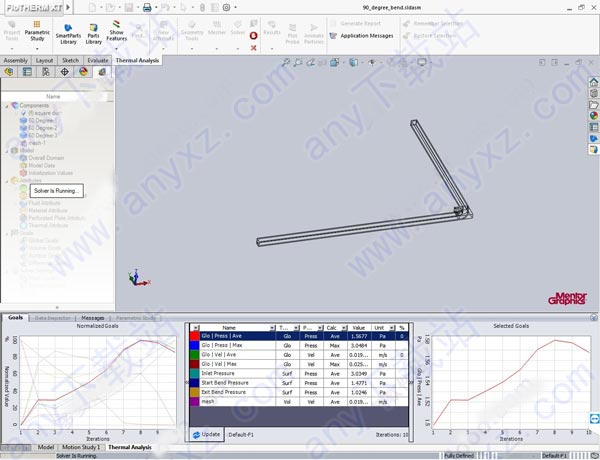Switch to the Layout ribbon tab
Image resolution: width=600 pixels, height=460 pixels.
coord(44,60)
